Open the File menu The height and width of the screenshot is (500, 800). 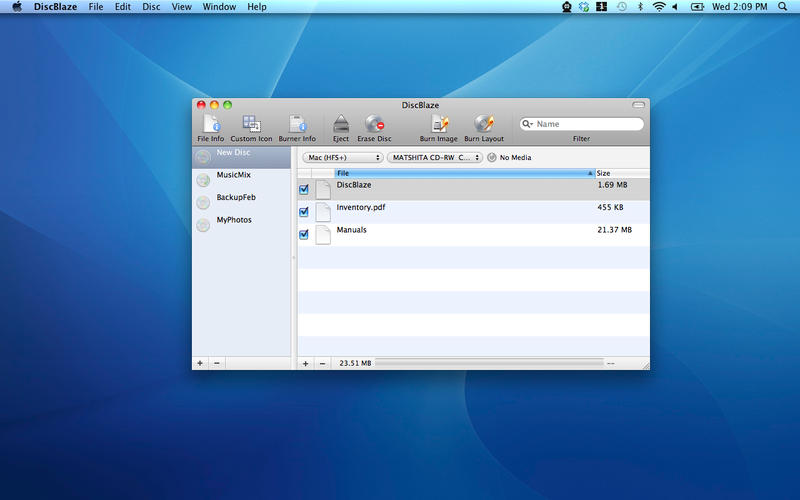(x=95, y=7)
